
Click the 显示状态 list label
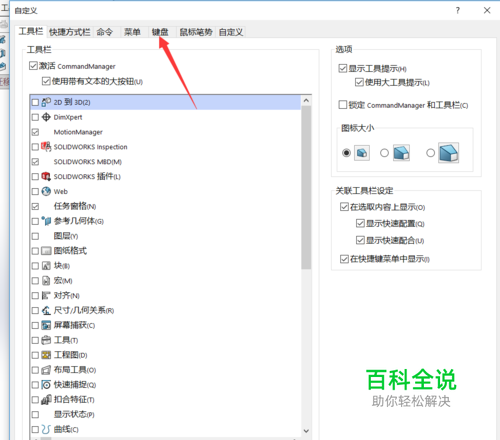pos(74,414)
